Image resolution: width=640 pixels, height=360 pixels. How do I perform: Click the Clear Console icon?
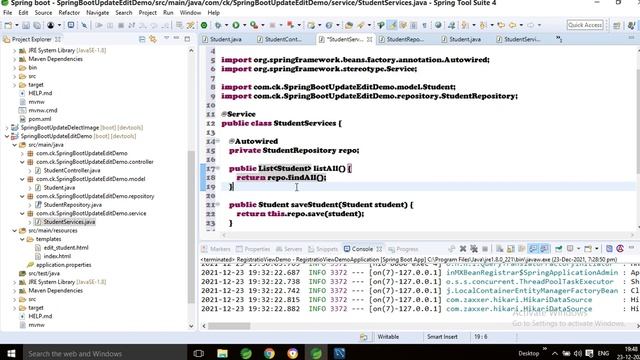click(499, 249)
